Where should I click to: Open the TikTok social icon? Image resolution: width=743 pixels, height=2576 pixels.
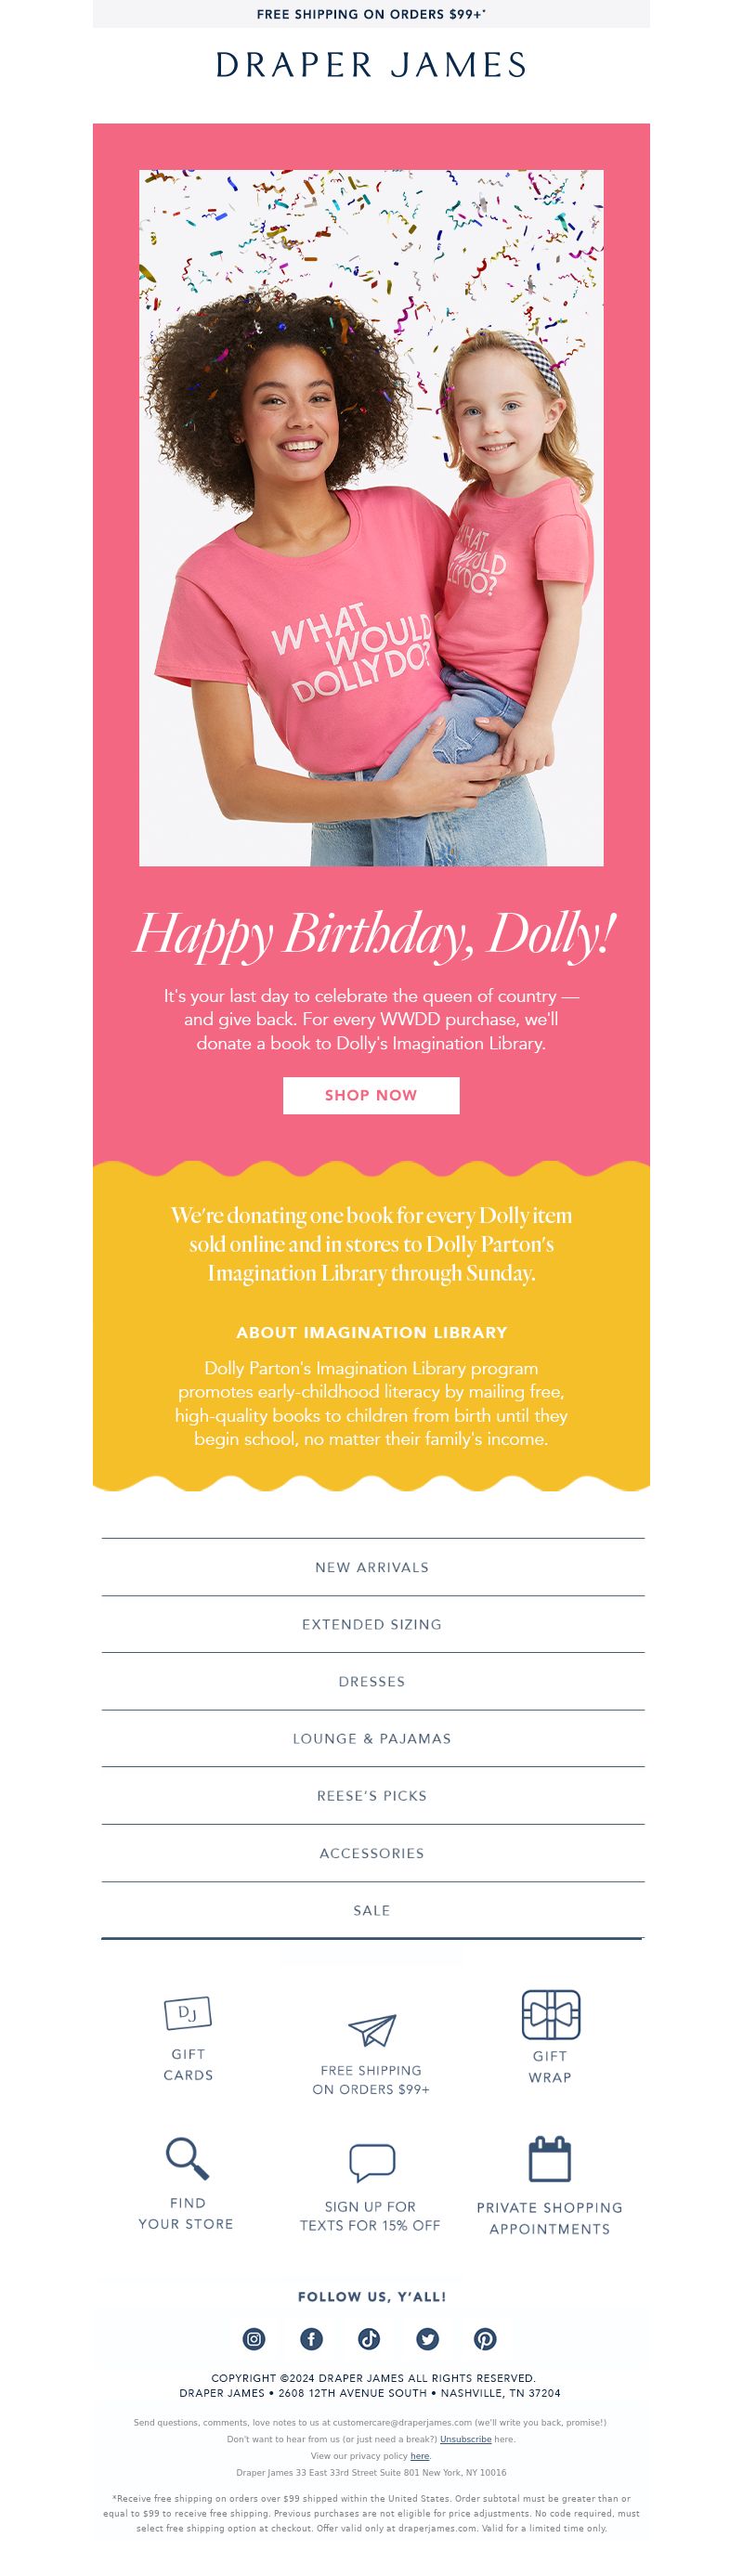369,2338
